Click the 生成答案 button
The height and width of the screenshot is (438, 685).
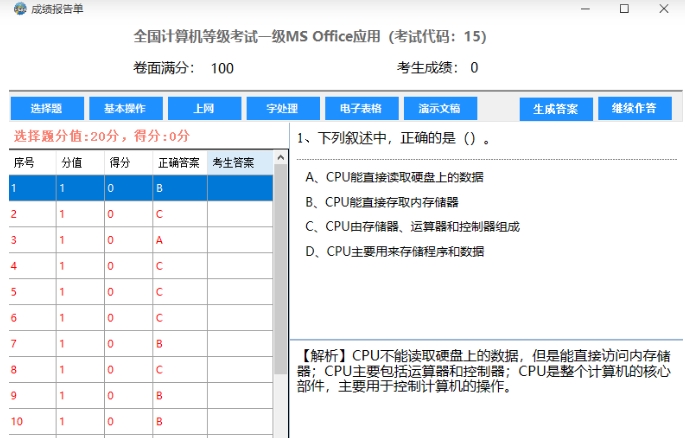pos(556,109)
